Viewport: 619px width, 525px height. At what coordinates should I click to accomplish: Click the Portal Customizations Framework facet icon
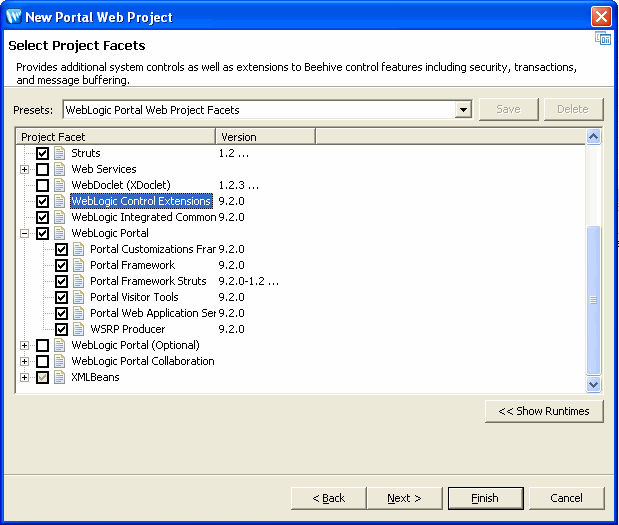pyautogui.click(x=78, y=249)
